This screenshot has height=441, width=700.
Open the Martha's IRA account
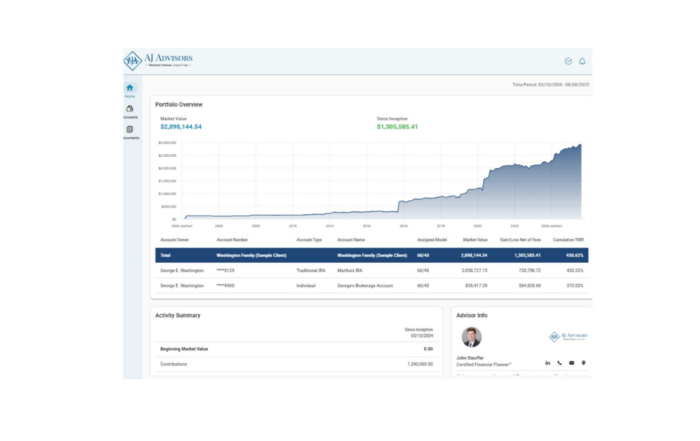tap(350, 270)
